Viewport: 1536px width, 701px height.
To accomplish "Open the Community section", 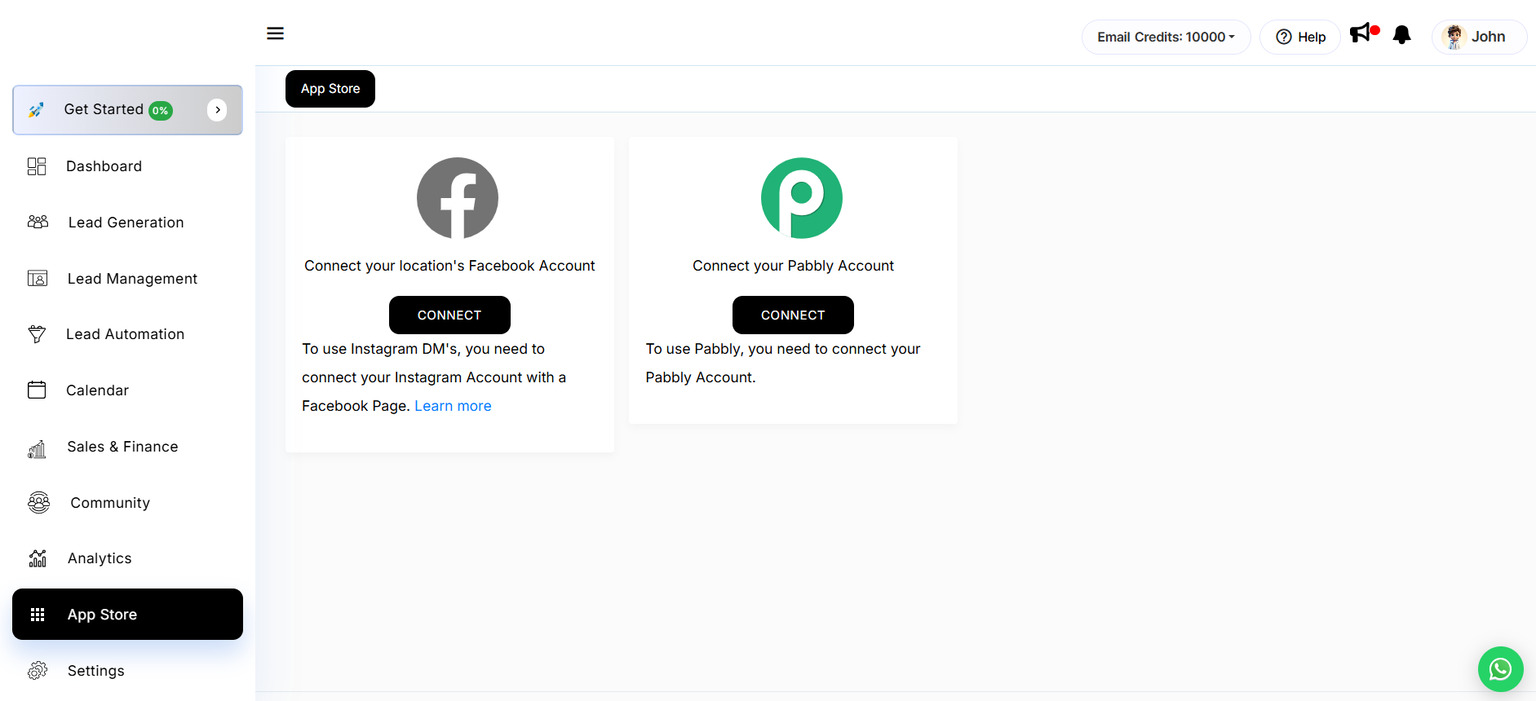I will [110, 502].
